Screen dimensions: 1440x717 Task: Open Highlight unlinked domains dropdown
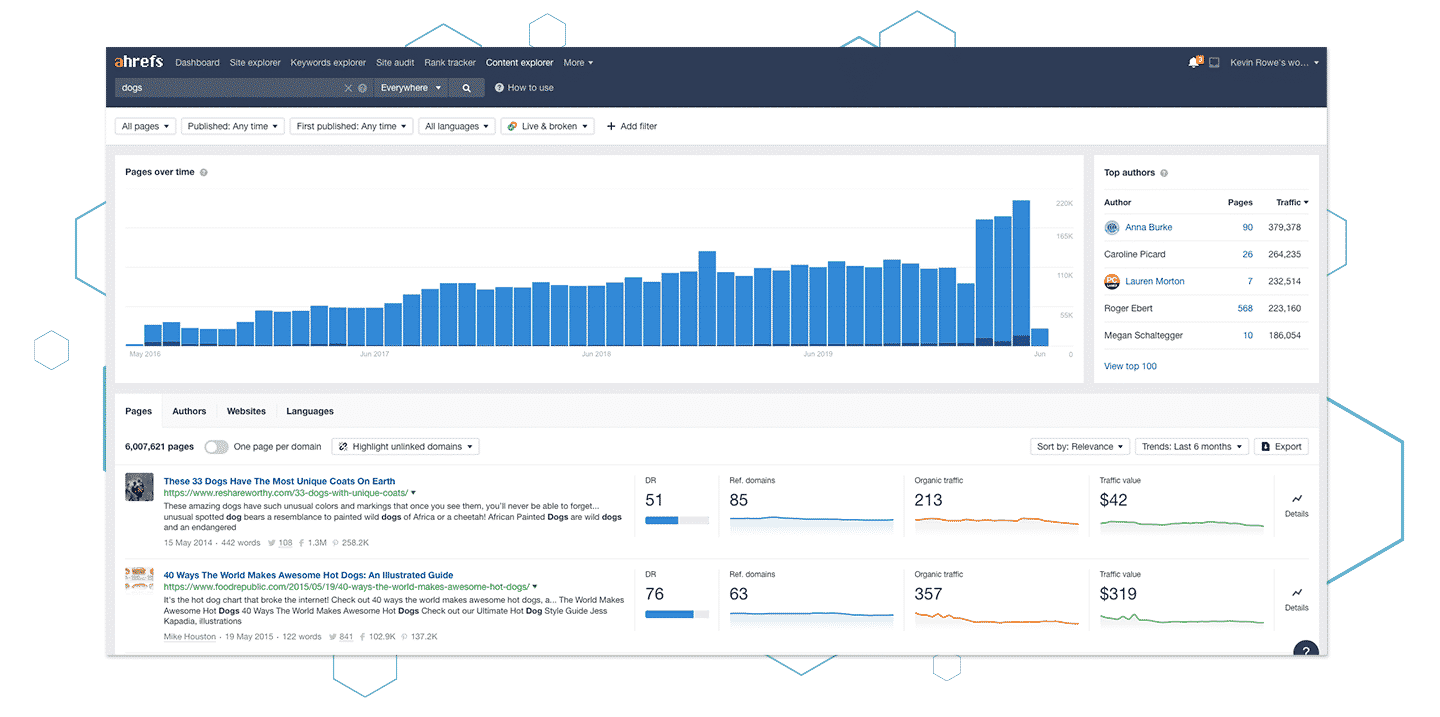coord(405,447)
